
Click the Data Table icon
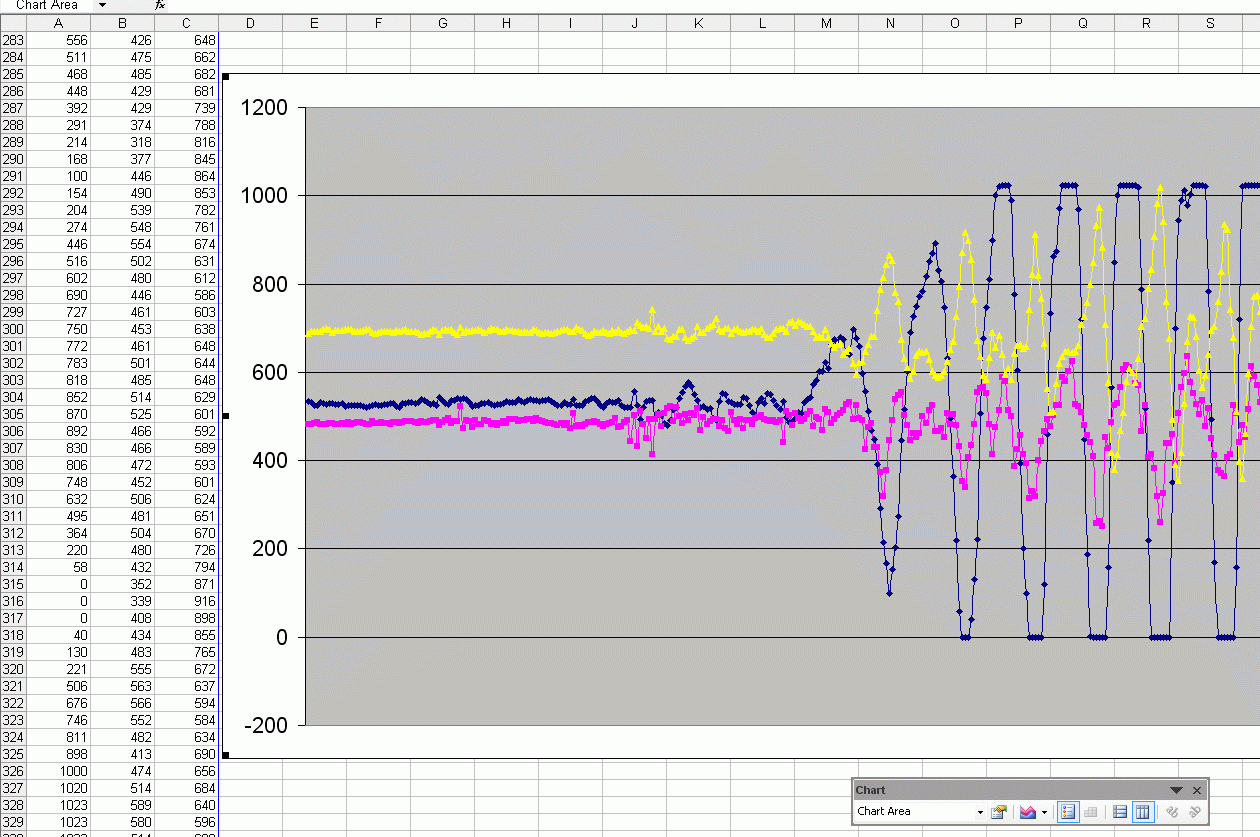[x=1090, y=812]
